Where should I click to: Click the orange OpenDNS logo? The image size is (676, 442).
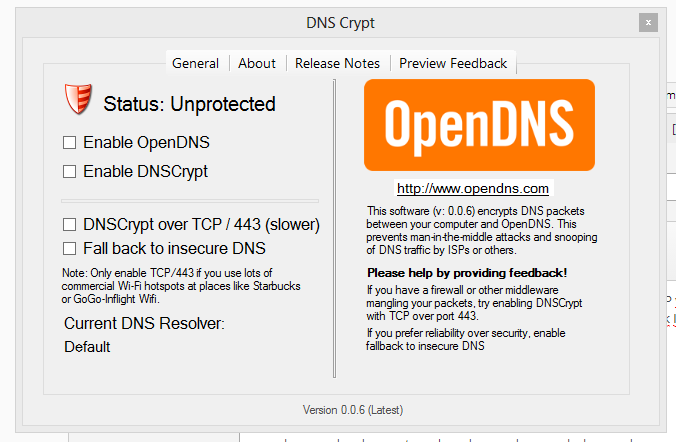478,125
